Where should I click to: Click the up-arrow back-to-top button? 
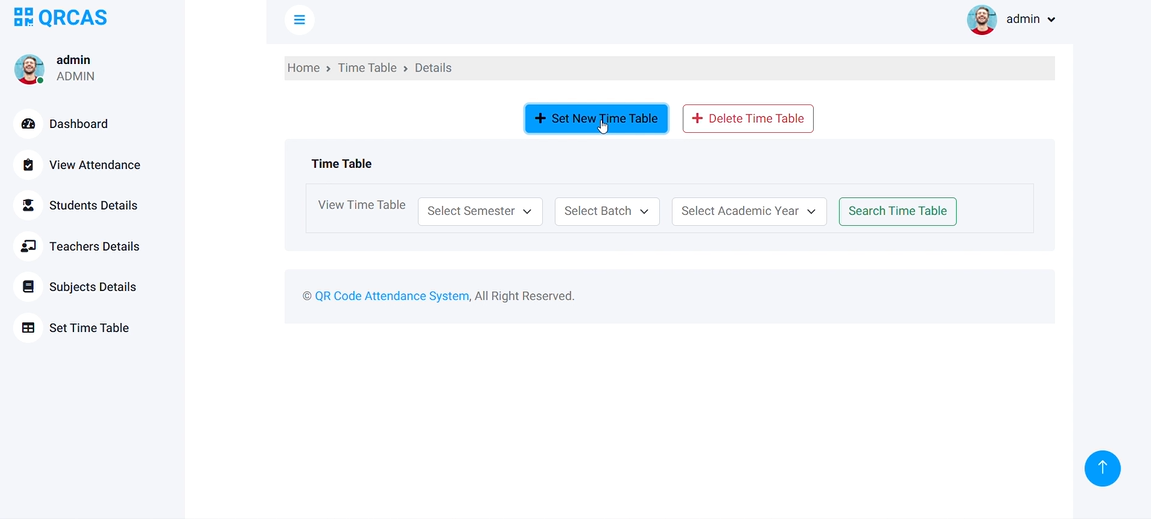pyautogui.click(x=1103, y=468)
